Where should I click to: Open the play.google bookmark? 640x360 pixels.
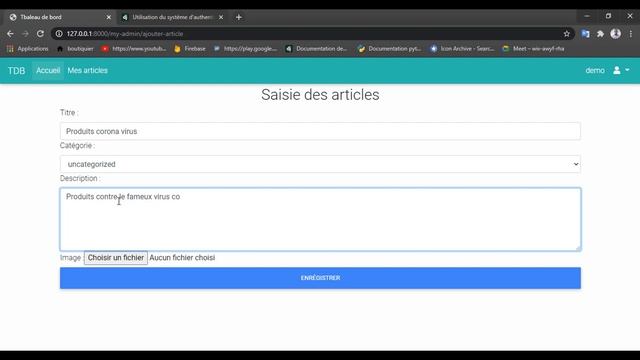pos(245,49)
